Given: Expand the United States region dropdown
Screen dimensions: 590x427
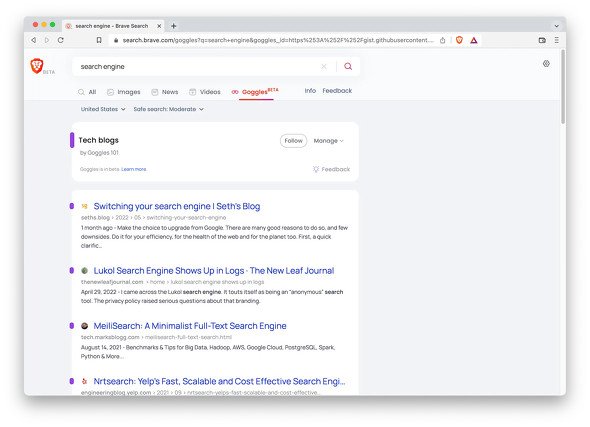Looking at the screenshot, I should (x=103, y=109).
